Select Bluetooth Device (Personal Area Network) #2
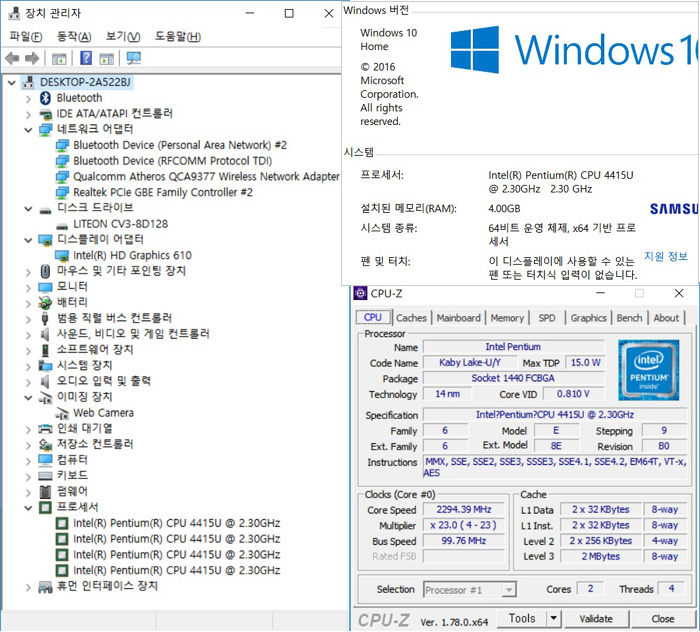The width and height of the screenshot is (700, 632). [x=180, y=145]
